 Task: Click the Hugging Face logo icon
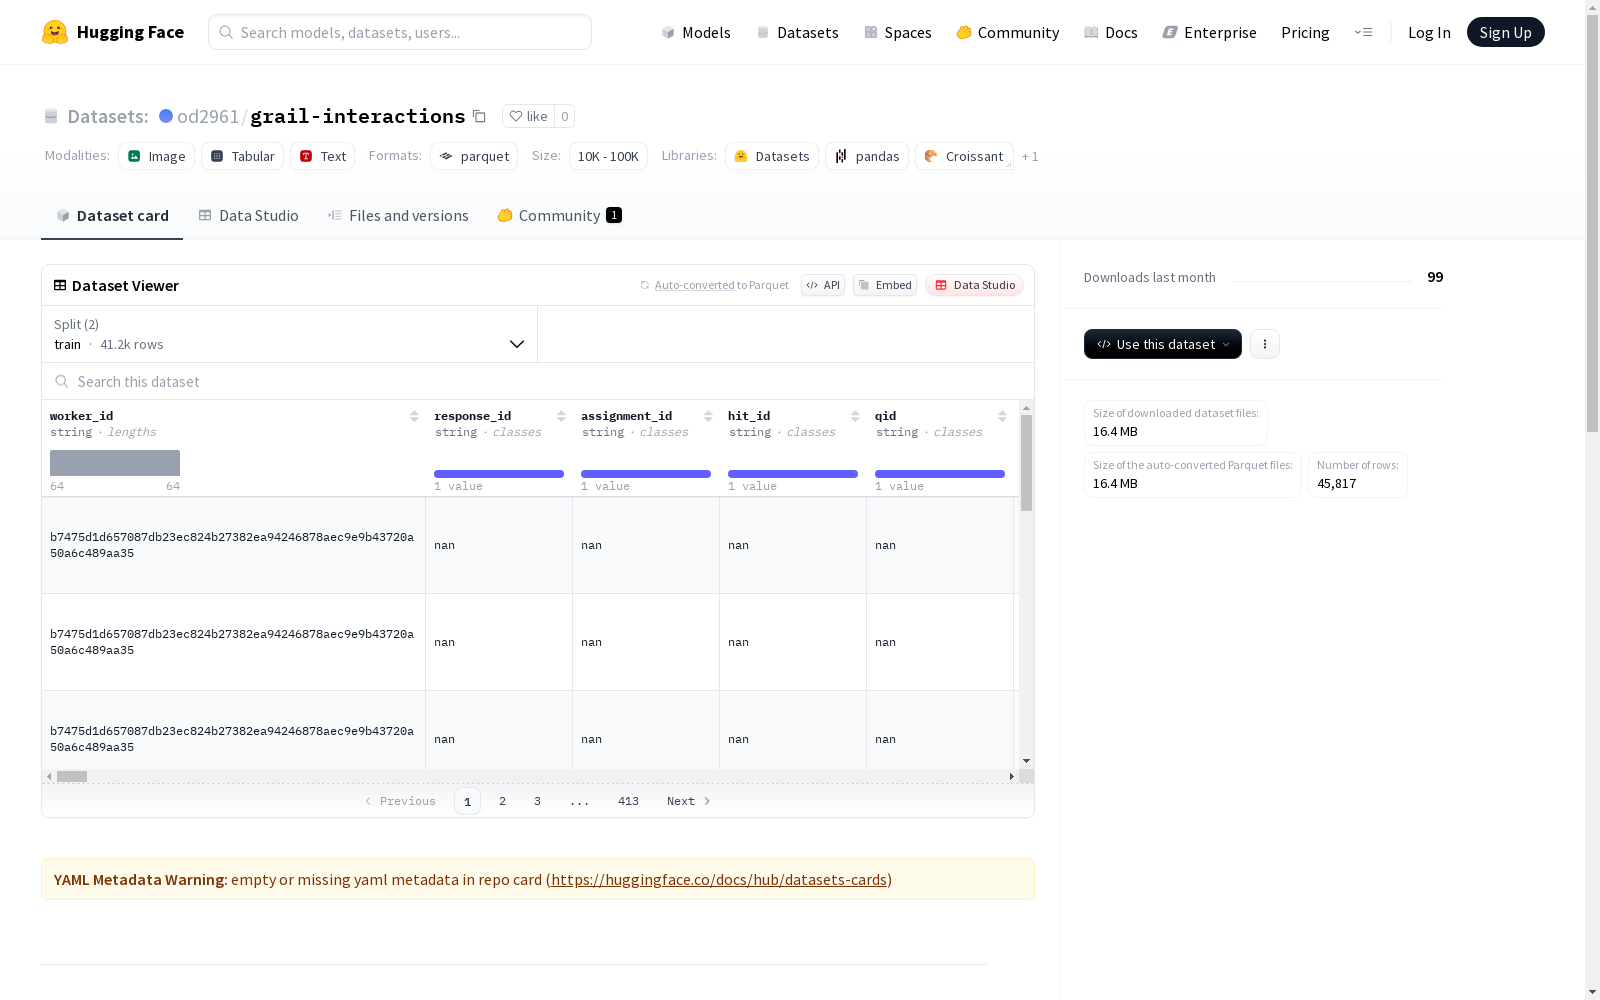(55, 32)
